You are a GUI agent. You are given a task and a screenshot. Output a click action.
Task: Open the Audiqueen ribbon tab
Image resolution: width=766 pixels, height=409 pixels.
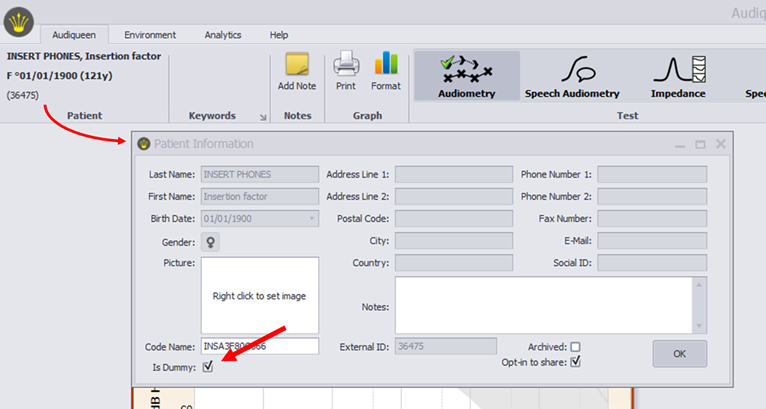(74, 35)
